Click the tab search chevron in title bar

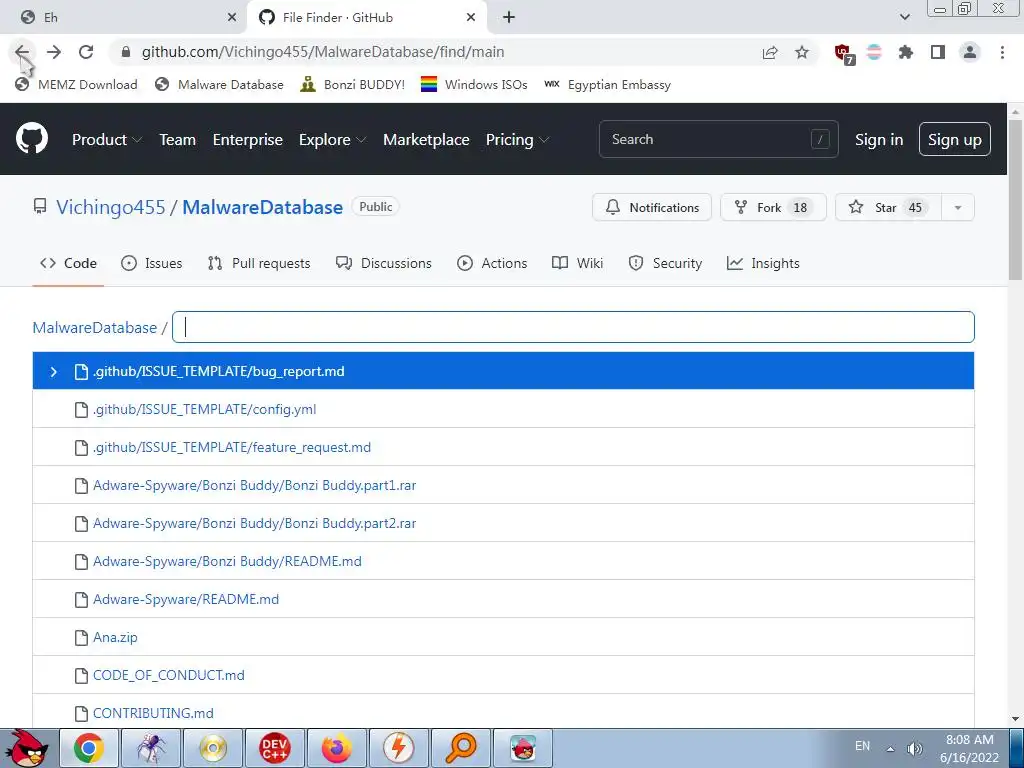904,18
